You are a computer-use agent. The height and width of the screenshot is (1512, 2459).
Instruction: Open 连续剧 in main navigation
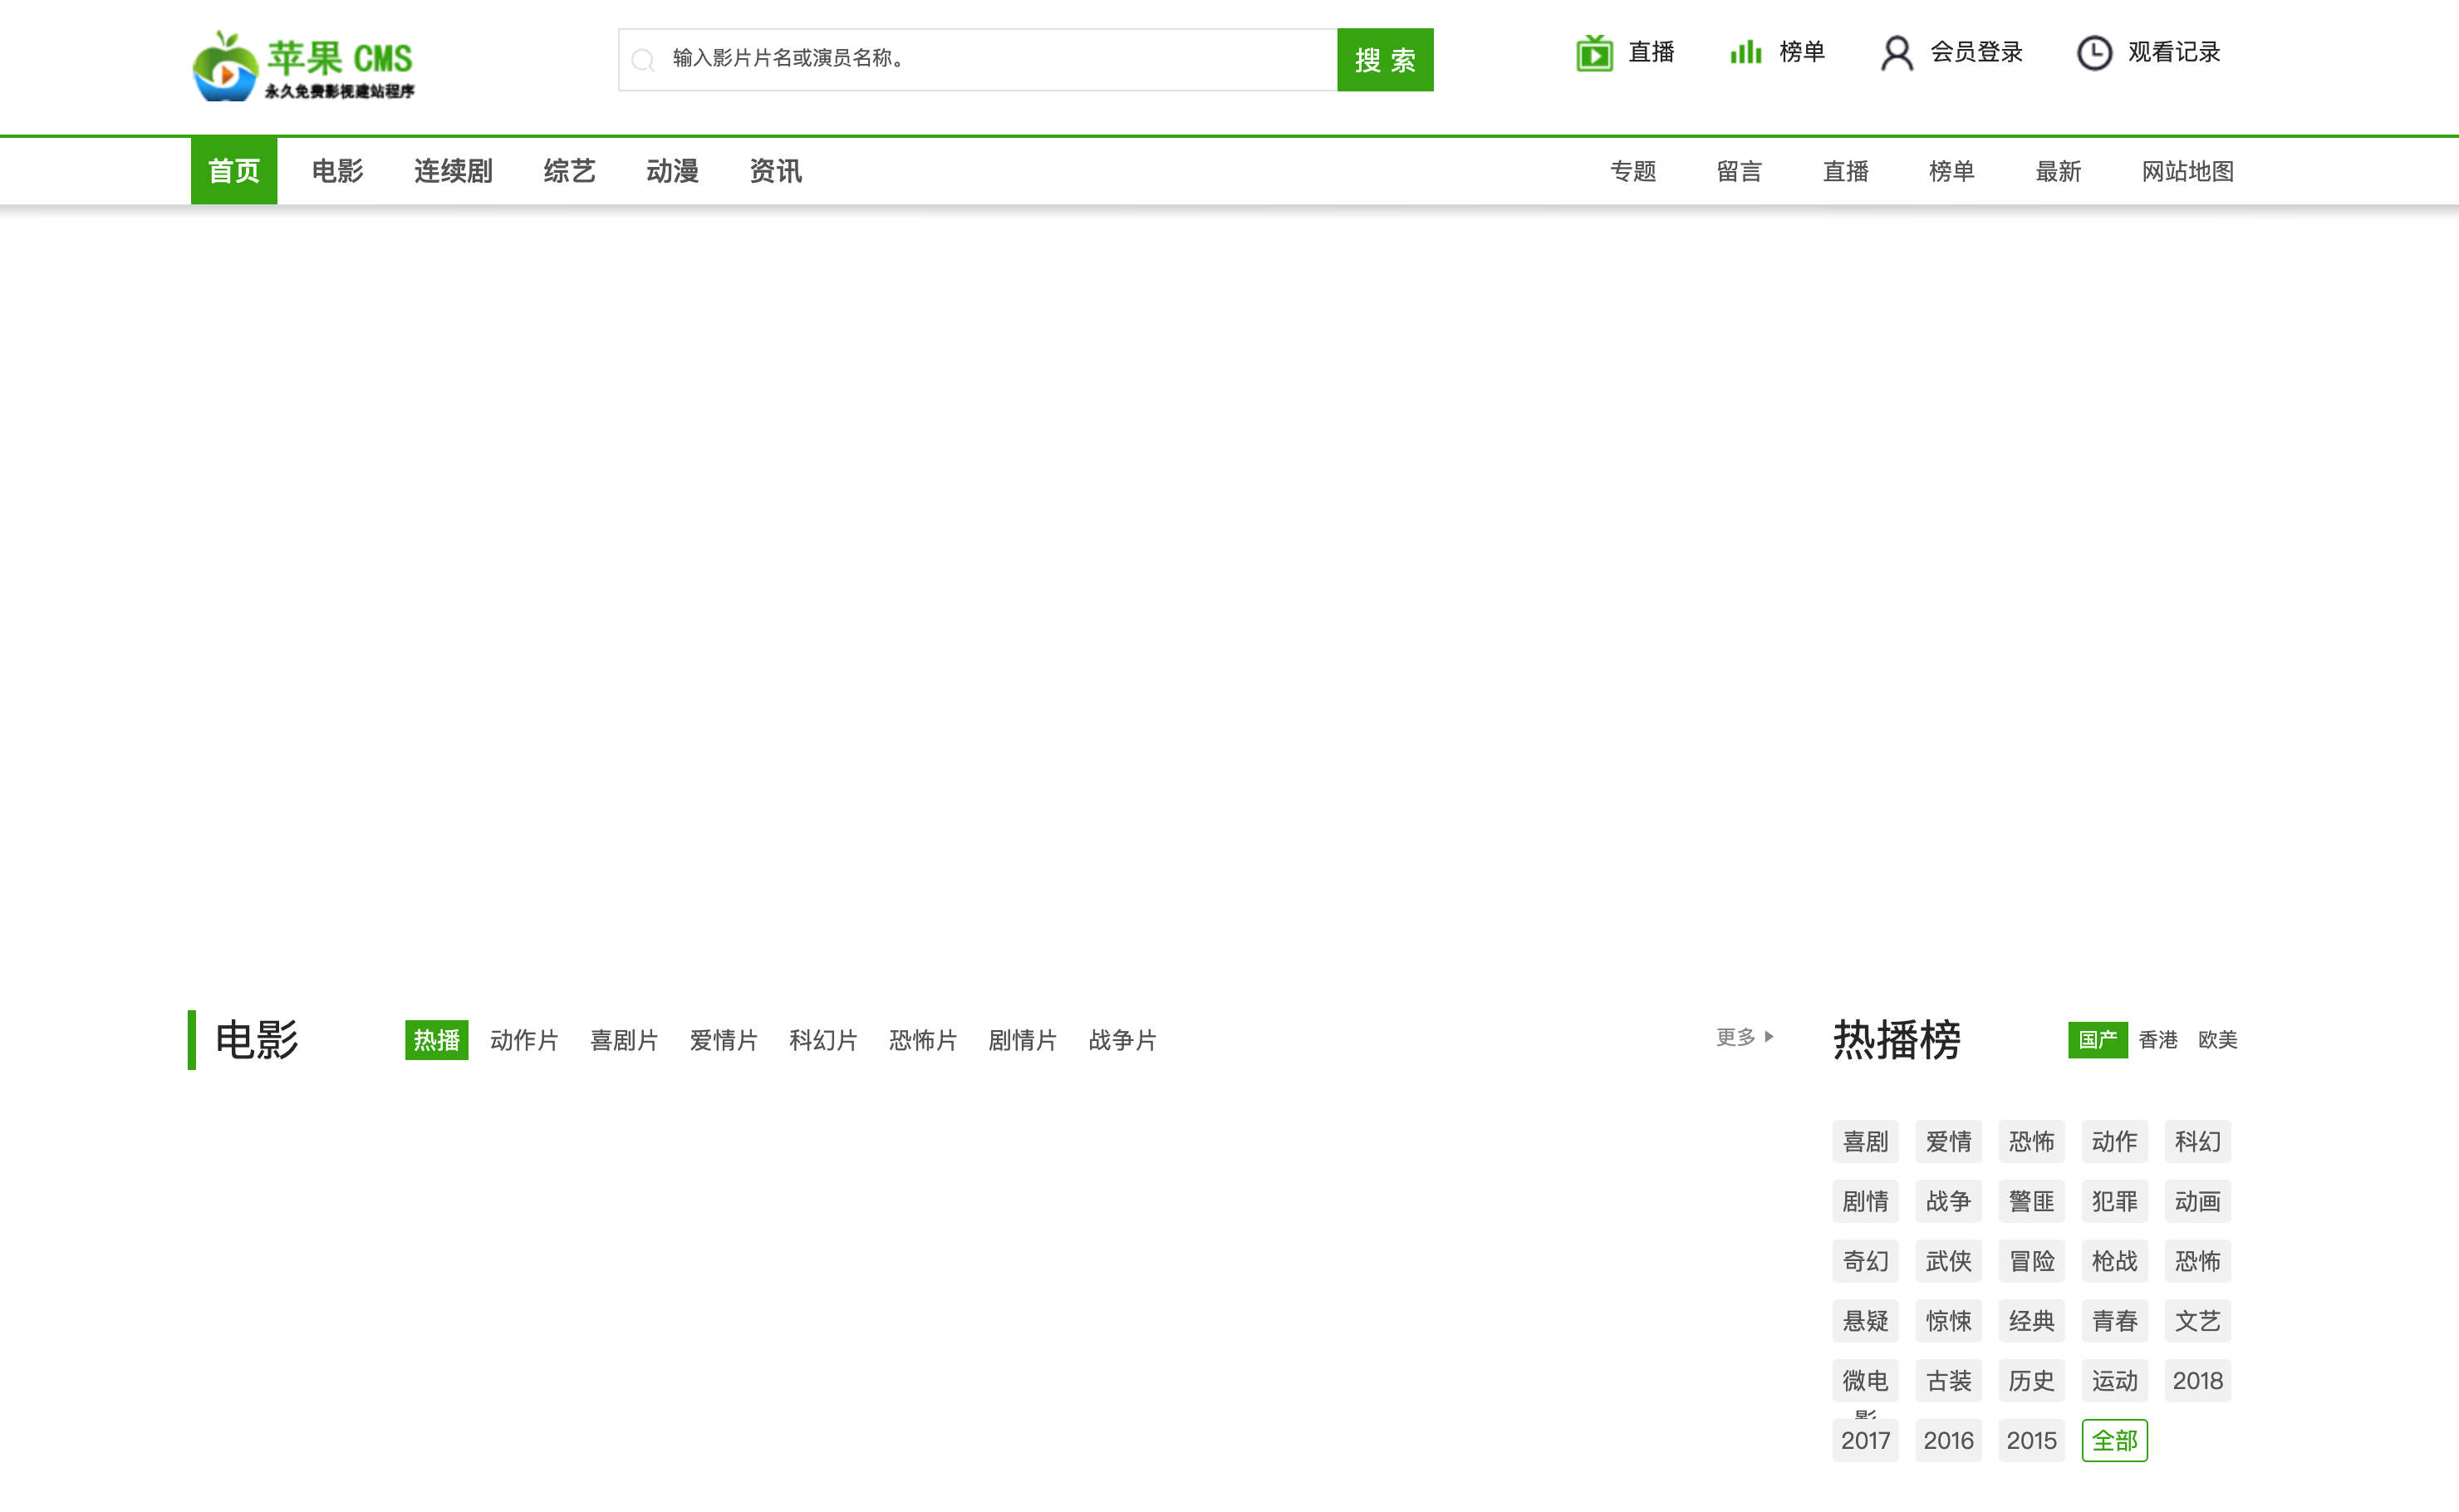453,171
